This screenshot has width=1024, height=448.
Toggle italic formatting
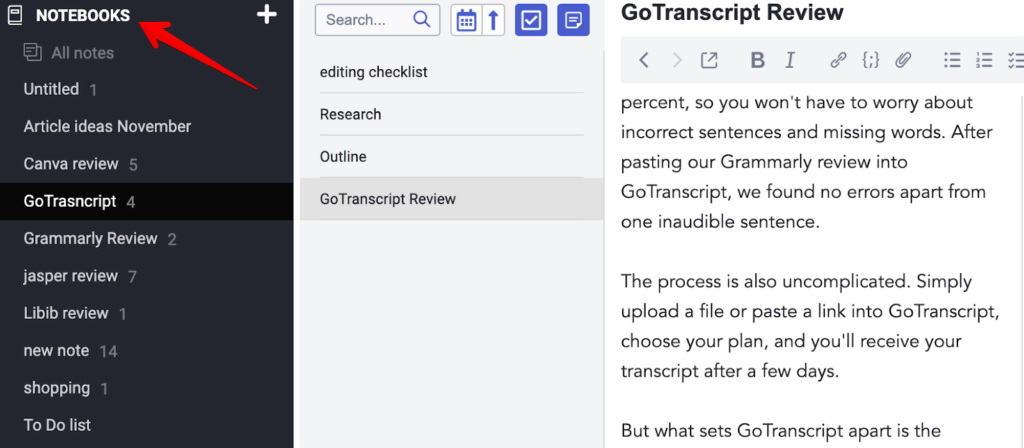click(x=790, y=61)
